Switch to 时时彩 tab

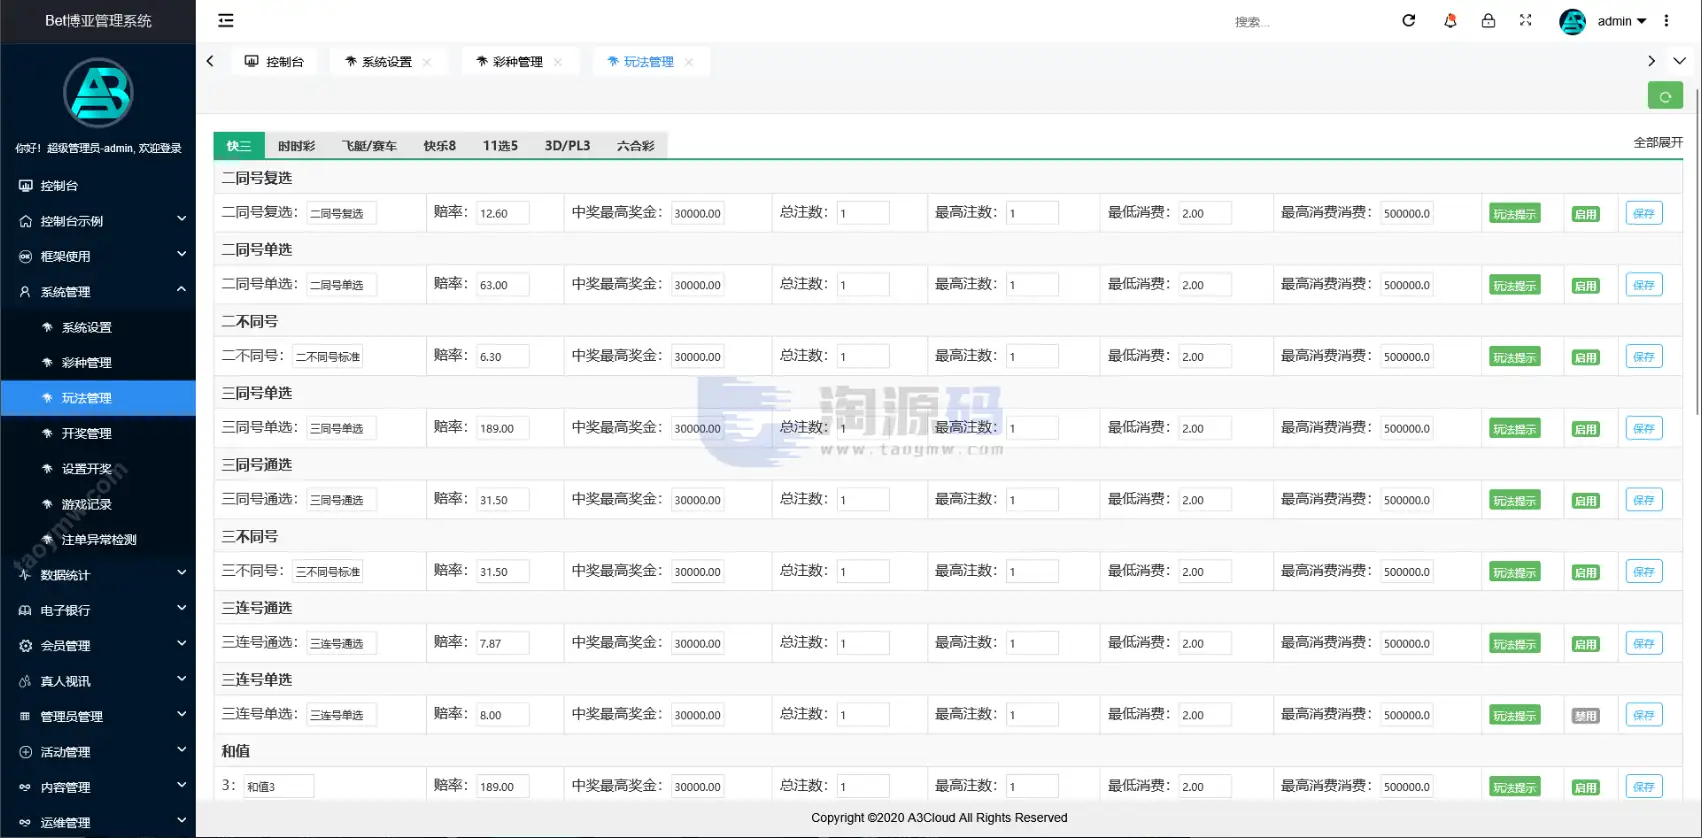coord(296,146)
